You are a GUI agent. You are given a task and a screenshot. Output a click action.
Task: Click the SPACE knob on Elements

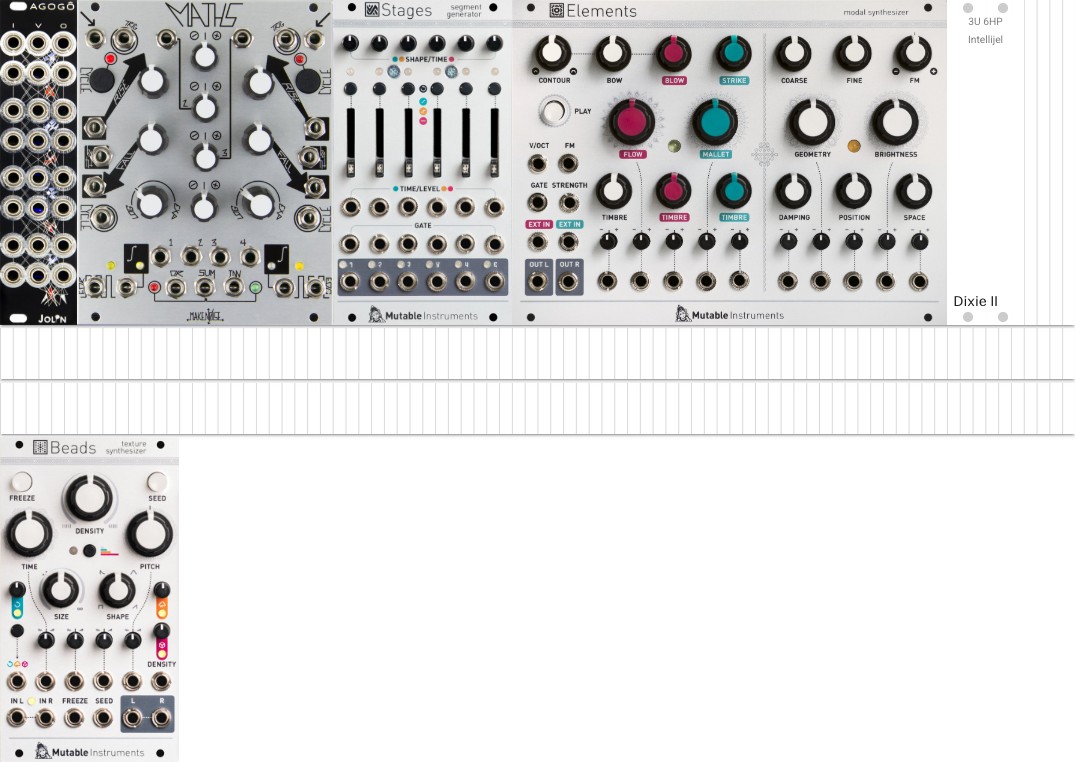[x=913, y=191]
